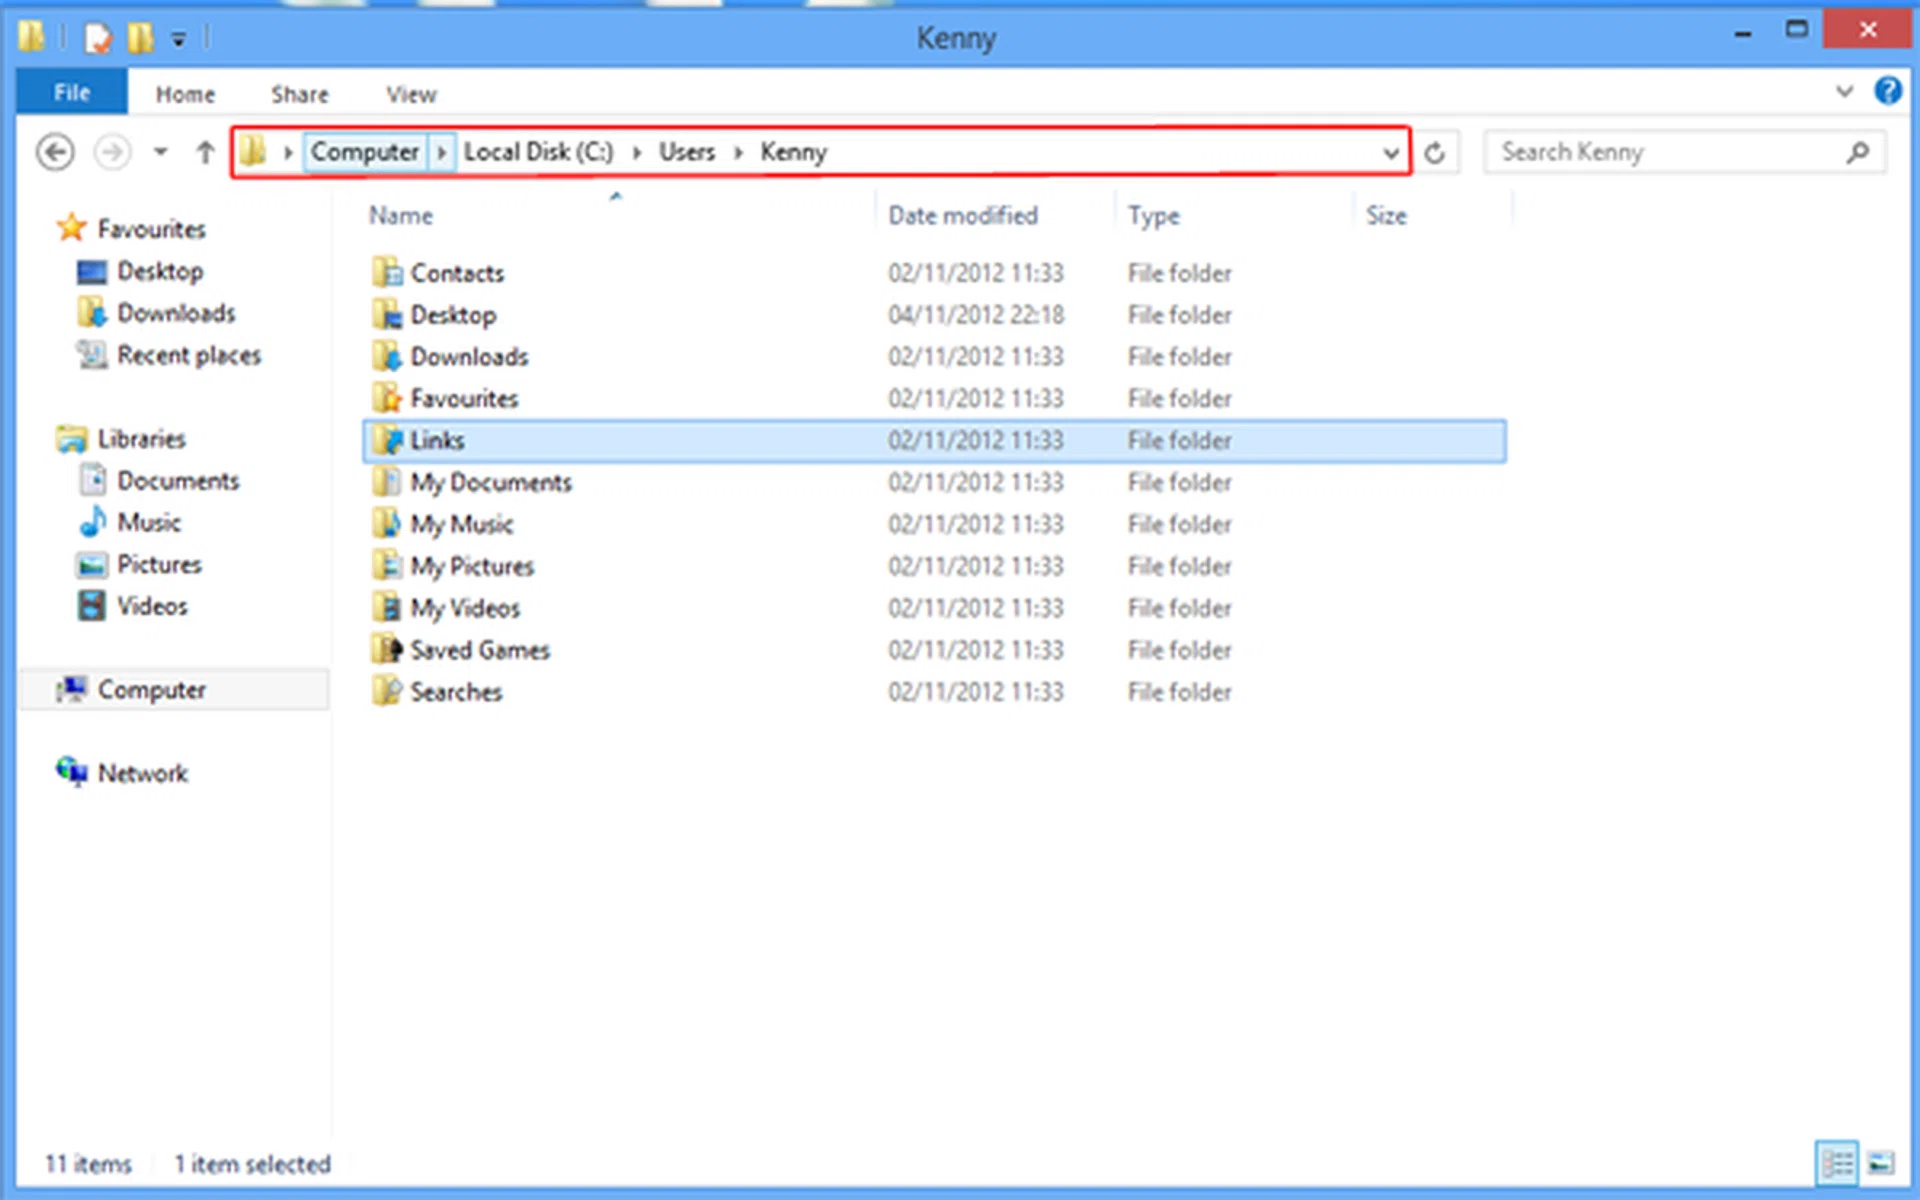Click the search magnifier icon

coord(1858,153)
